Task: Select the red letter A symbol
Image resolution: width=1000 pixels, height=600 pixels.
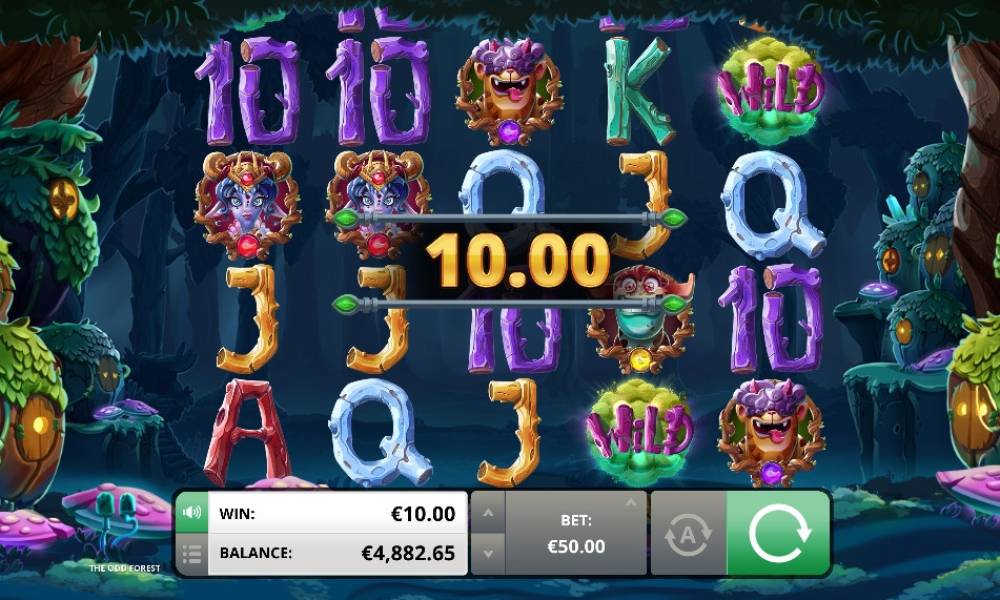Action: (x=247, y=432)
